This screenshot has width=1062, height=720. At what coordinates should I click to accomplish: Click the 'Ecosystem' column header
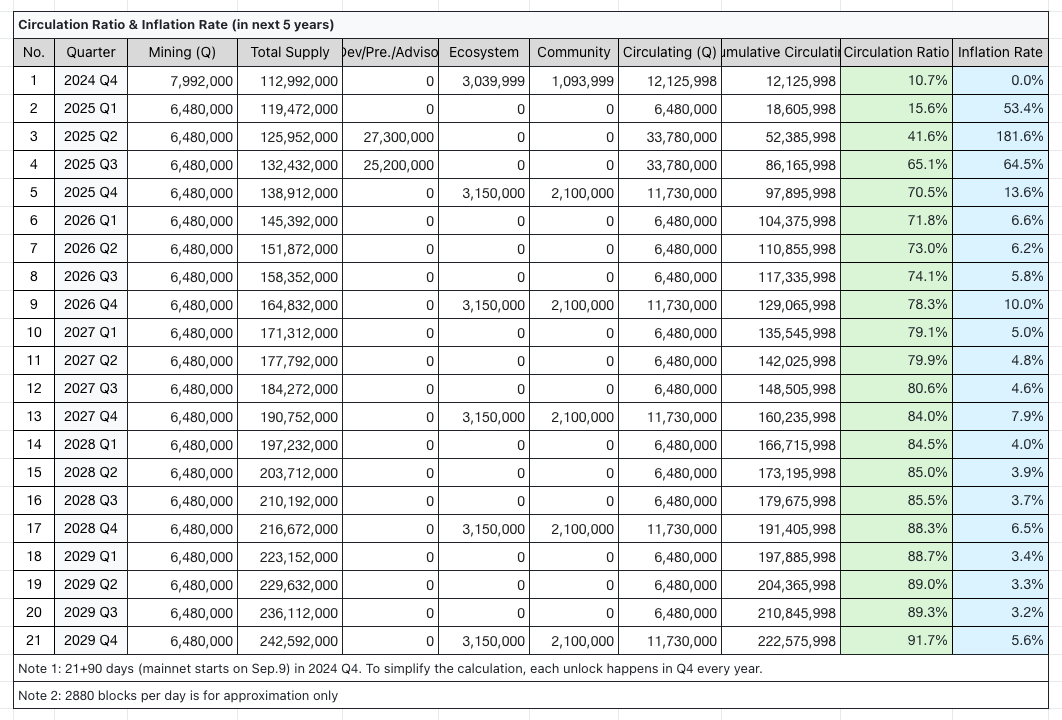pos(484,52)
